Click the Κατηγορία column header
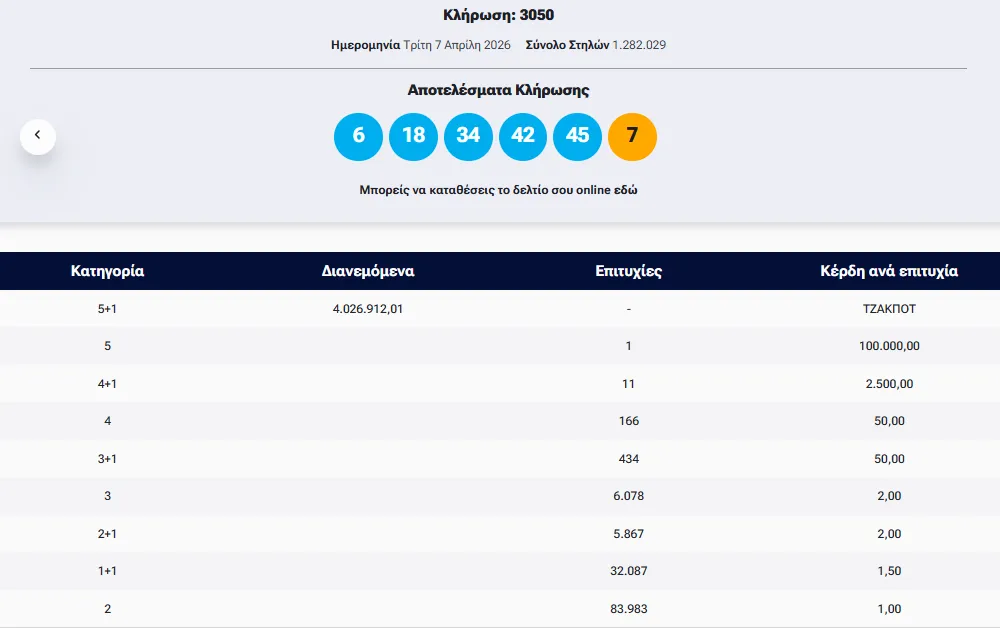 pos(107,271)
